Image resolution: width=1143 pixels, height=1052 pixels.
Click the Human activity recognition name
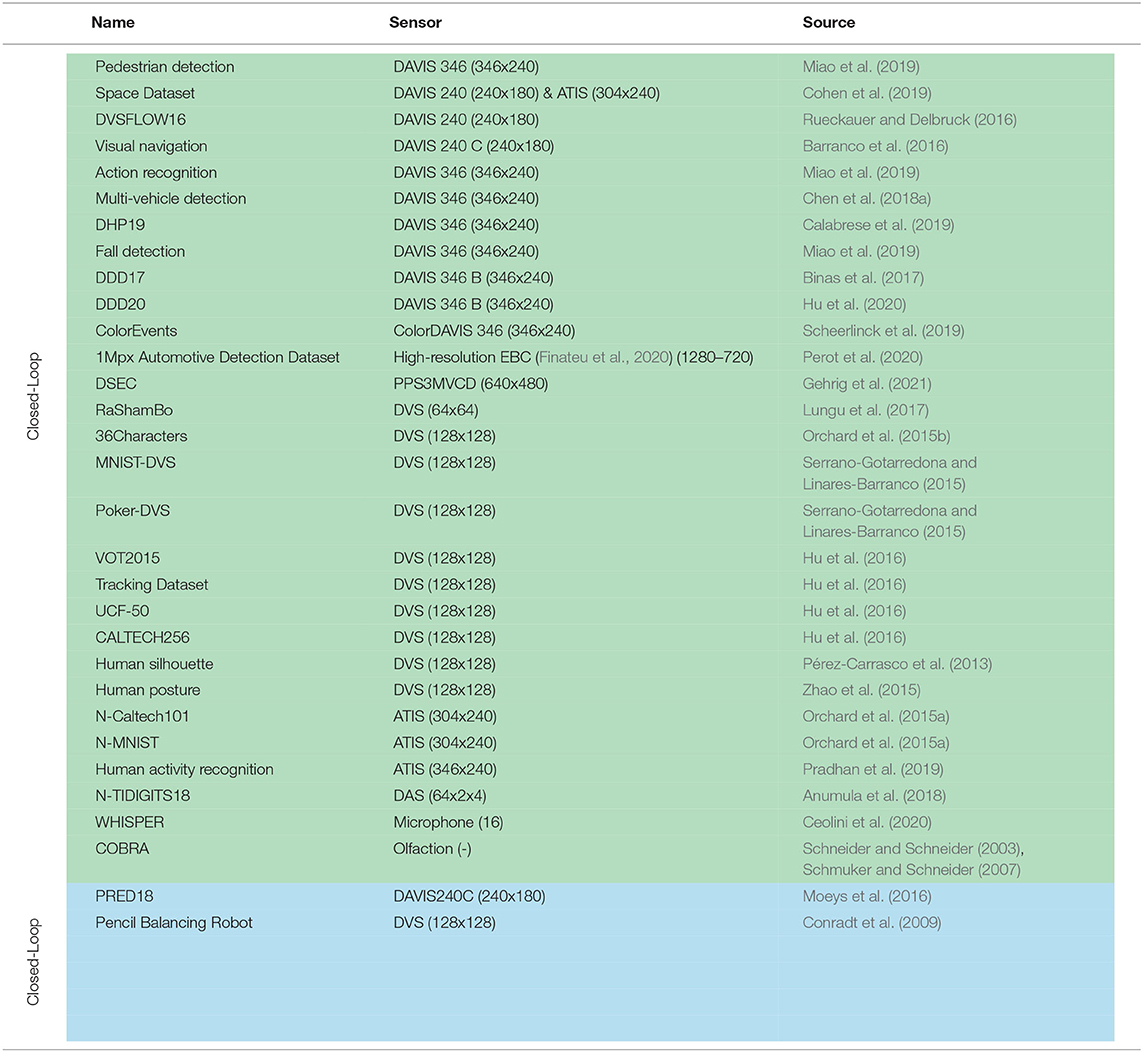tap(184, 769)
